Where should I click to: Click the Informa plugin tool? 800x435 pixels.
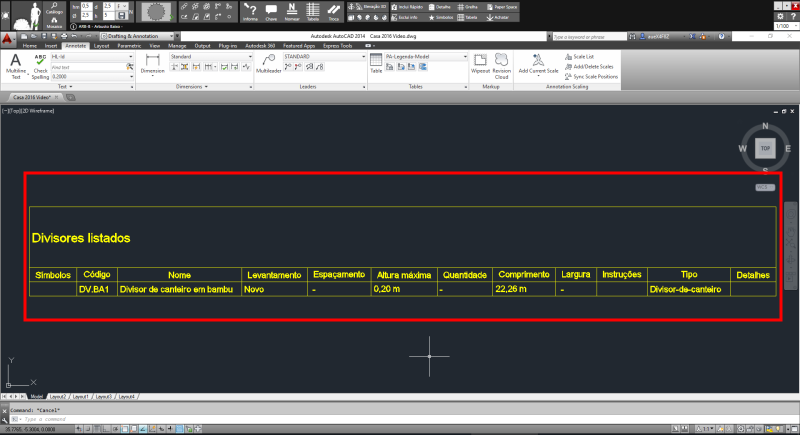pyautogui.click(x=250, y=12)
